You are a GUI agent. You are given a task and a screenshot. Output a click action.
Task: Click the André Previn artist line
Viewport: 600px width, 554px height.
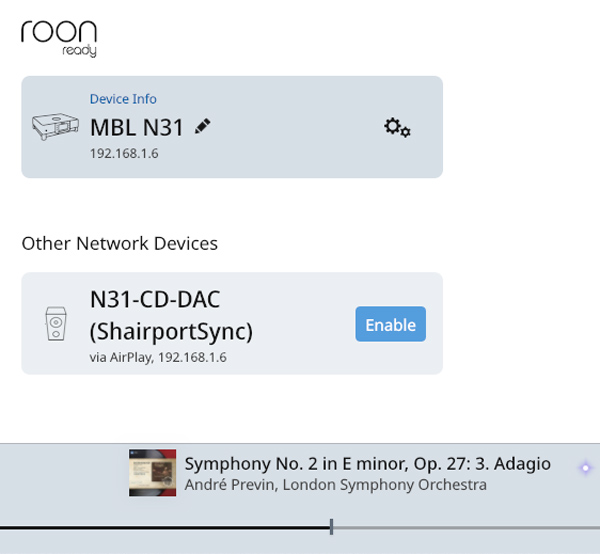[x=335, y=485]
